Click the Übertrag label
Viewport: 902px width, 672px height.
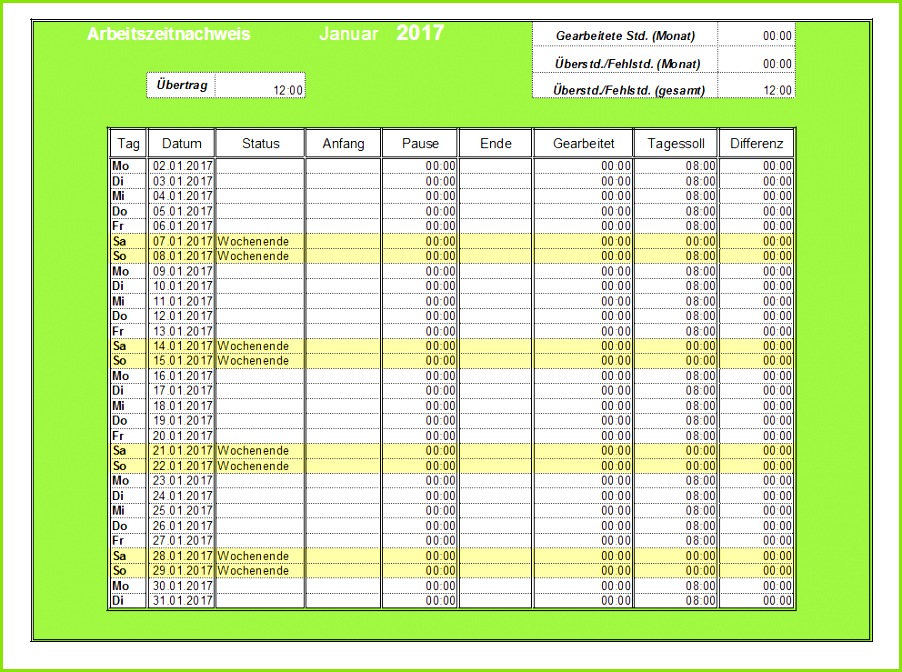[x=182, y=85]
